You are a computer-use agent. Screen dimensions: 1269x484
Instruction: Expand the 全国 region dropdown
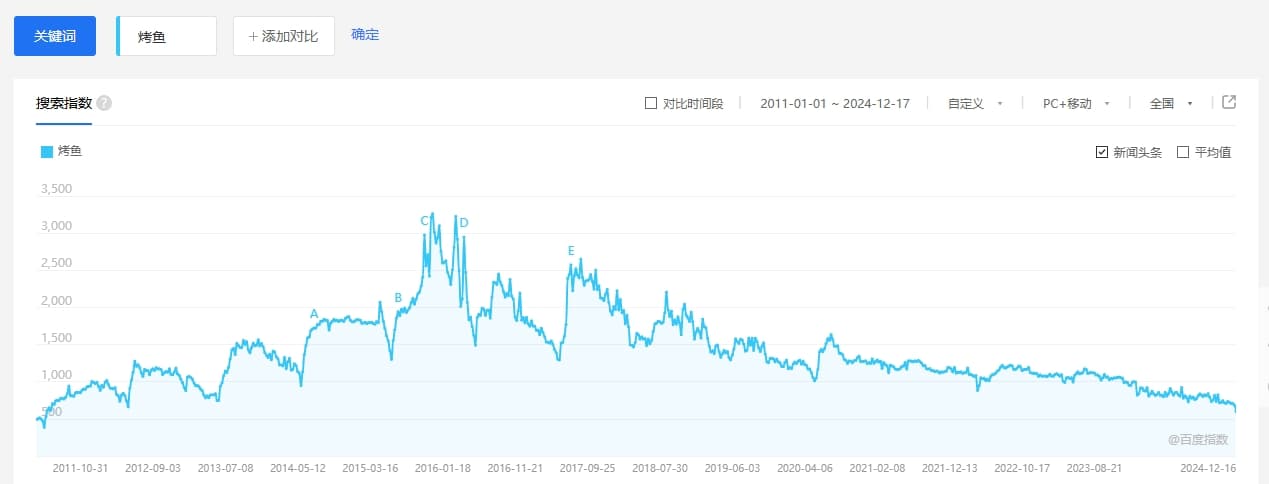(x=1171, y=103)
